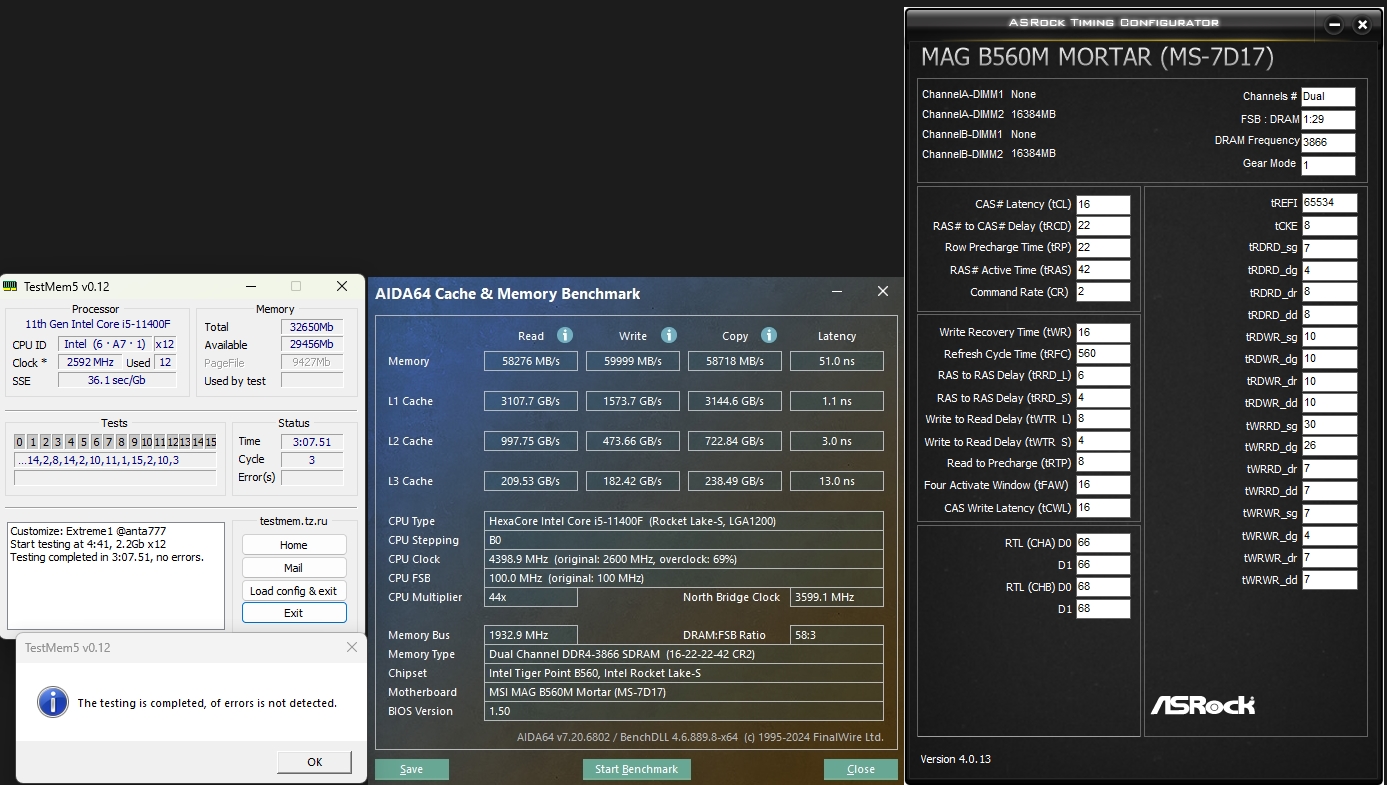
Task: Select the tWRWR_dg field
Action: [1330, 536]
